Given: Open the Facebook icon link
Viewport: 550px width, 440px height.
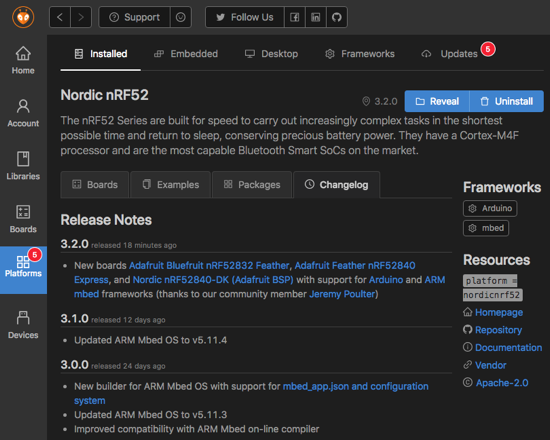Looking at the screenshot, I should (x=295, y=17).
